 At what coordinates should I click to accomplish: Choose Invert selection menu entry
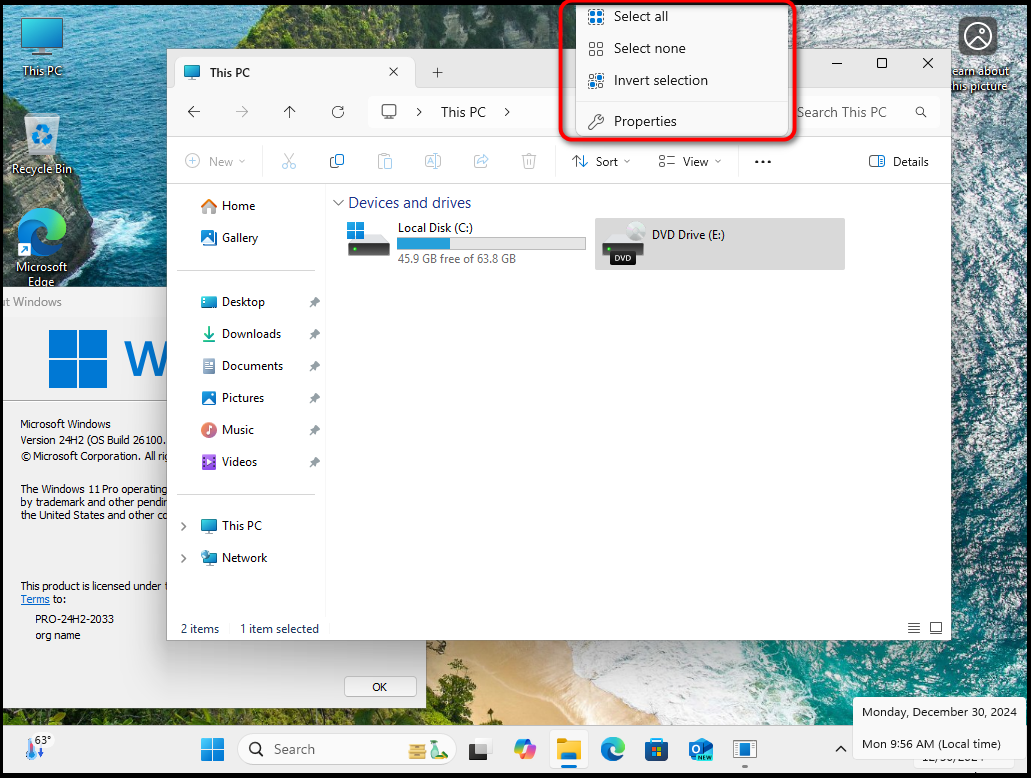[x=681, y=80]
